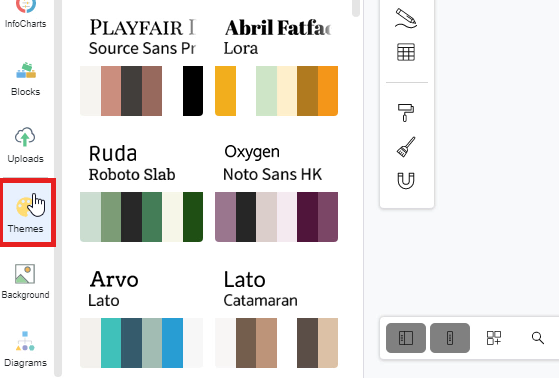Click the add widgets grid icon
Viewport: 559px width, 378px height.
point(494,338)
